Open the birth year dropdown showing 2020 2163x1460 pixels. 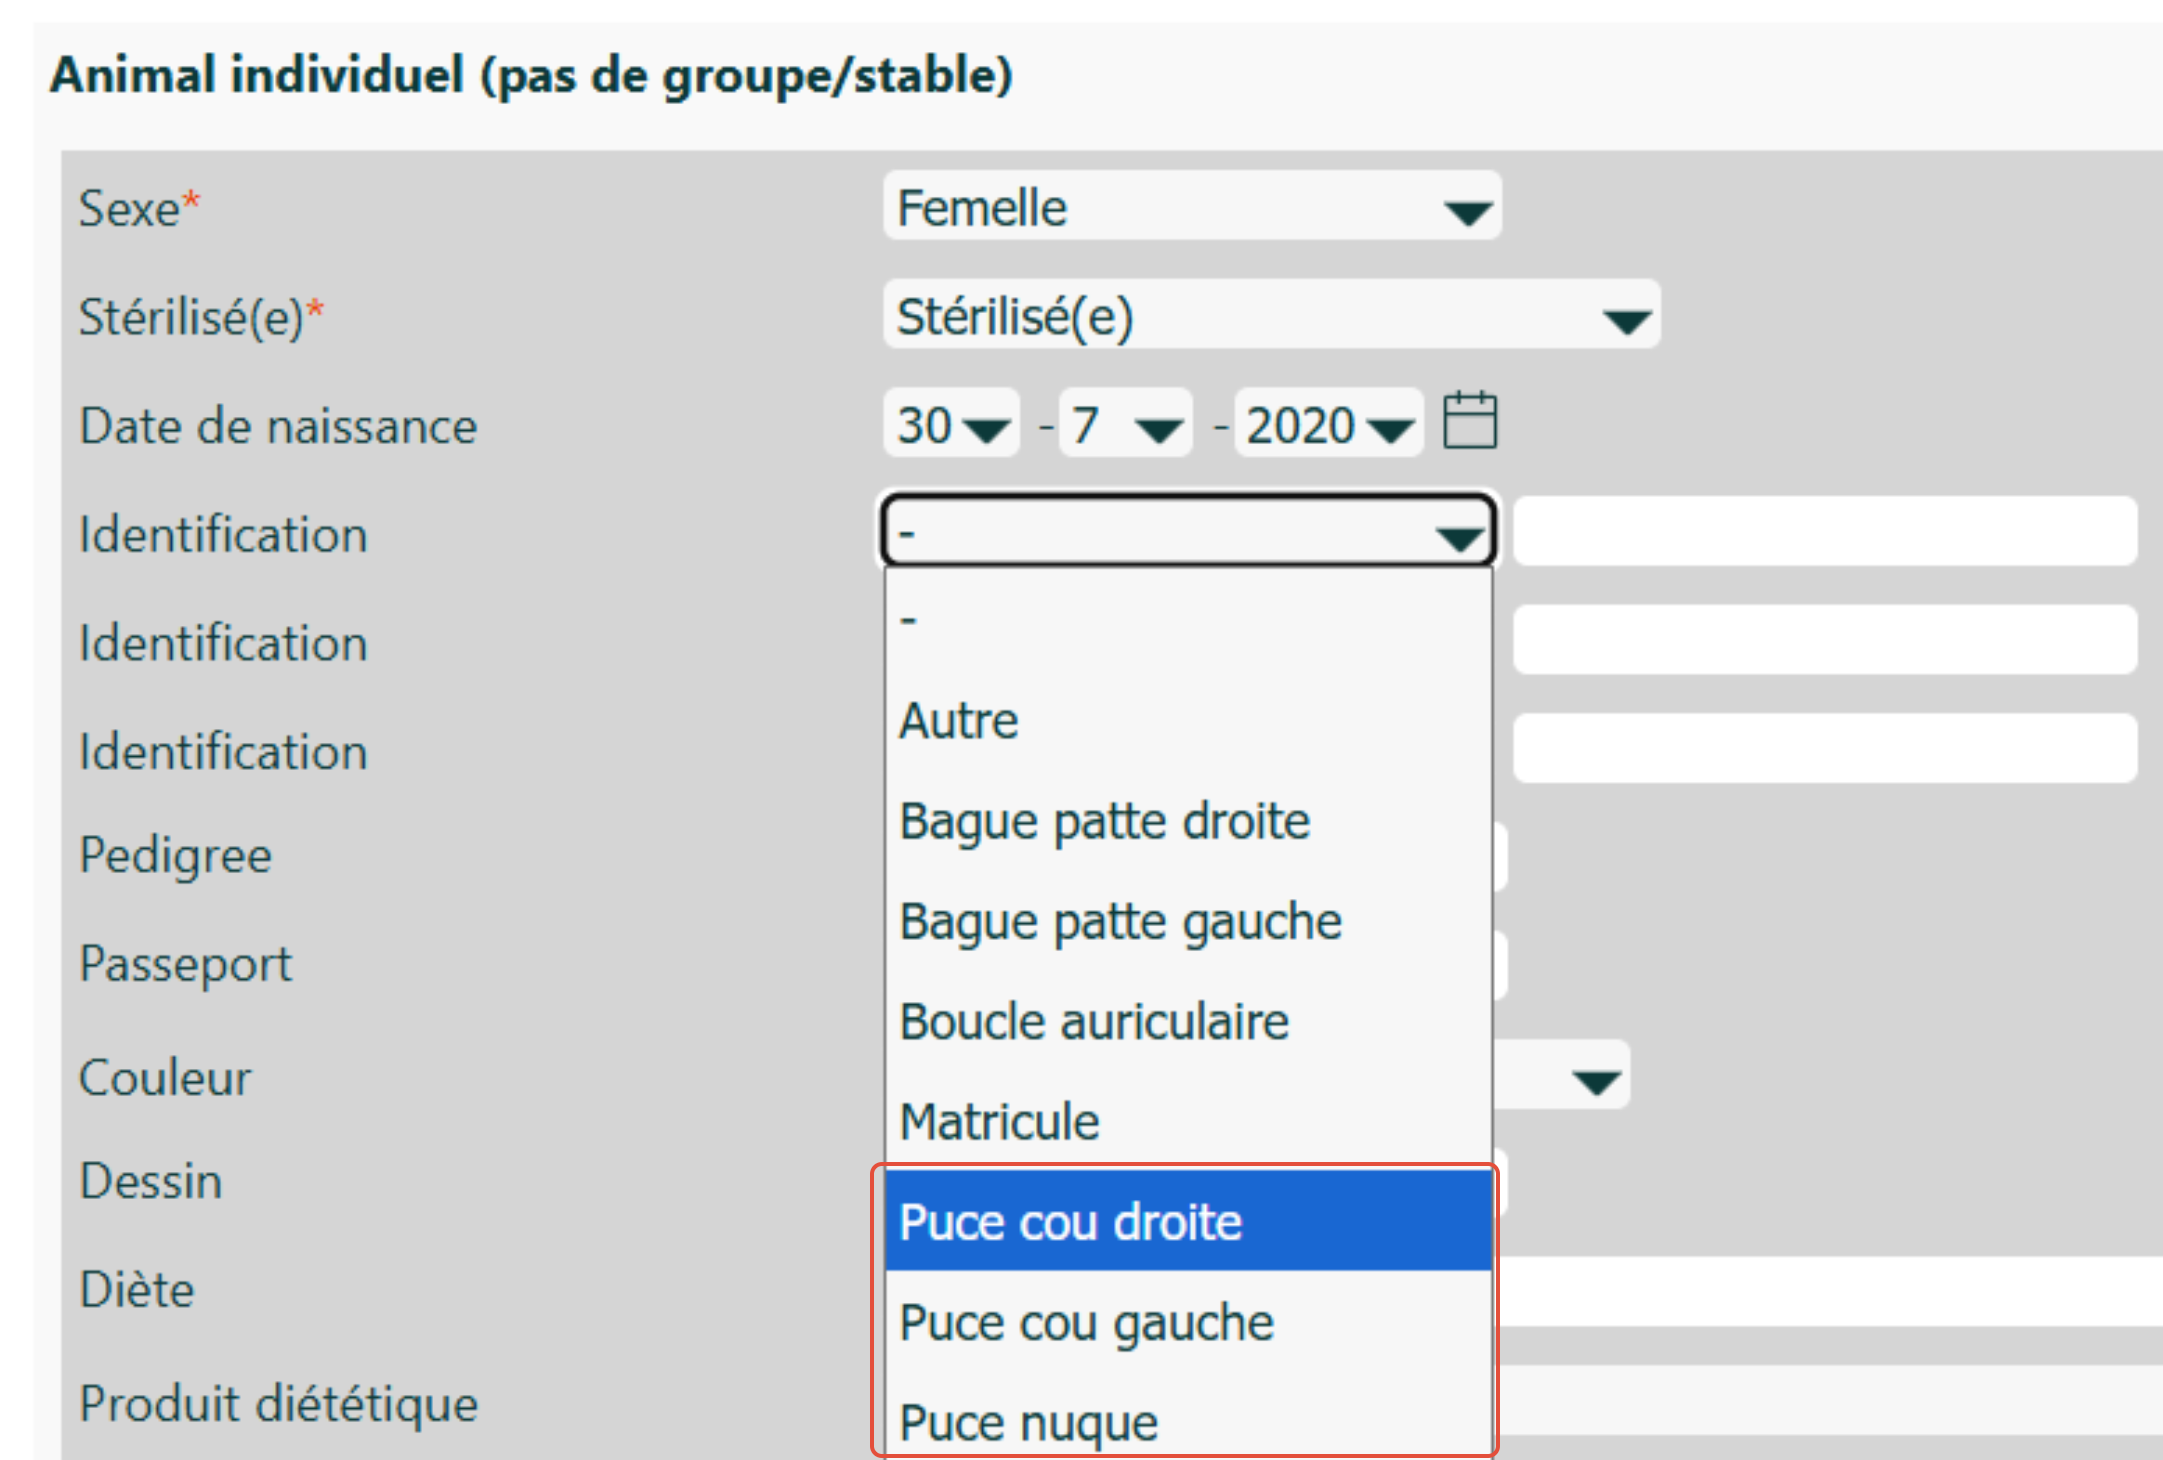click(x=1327, y=425)
